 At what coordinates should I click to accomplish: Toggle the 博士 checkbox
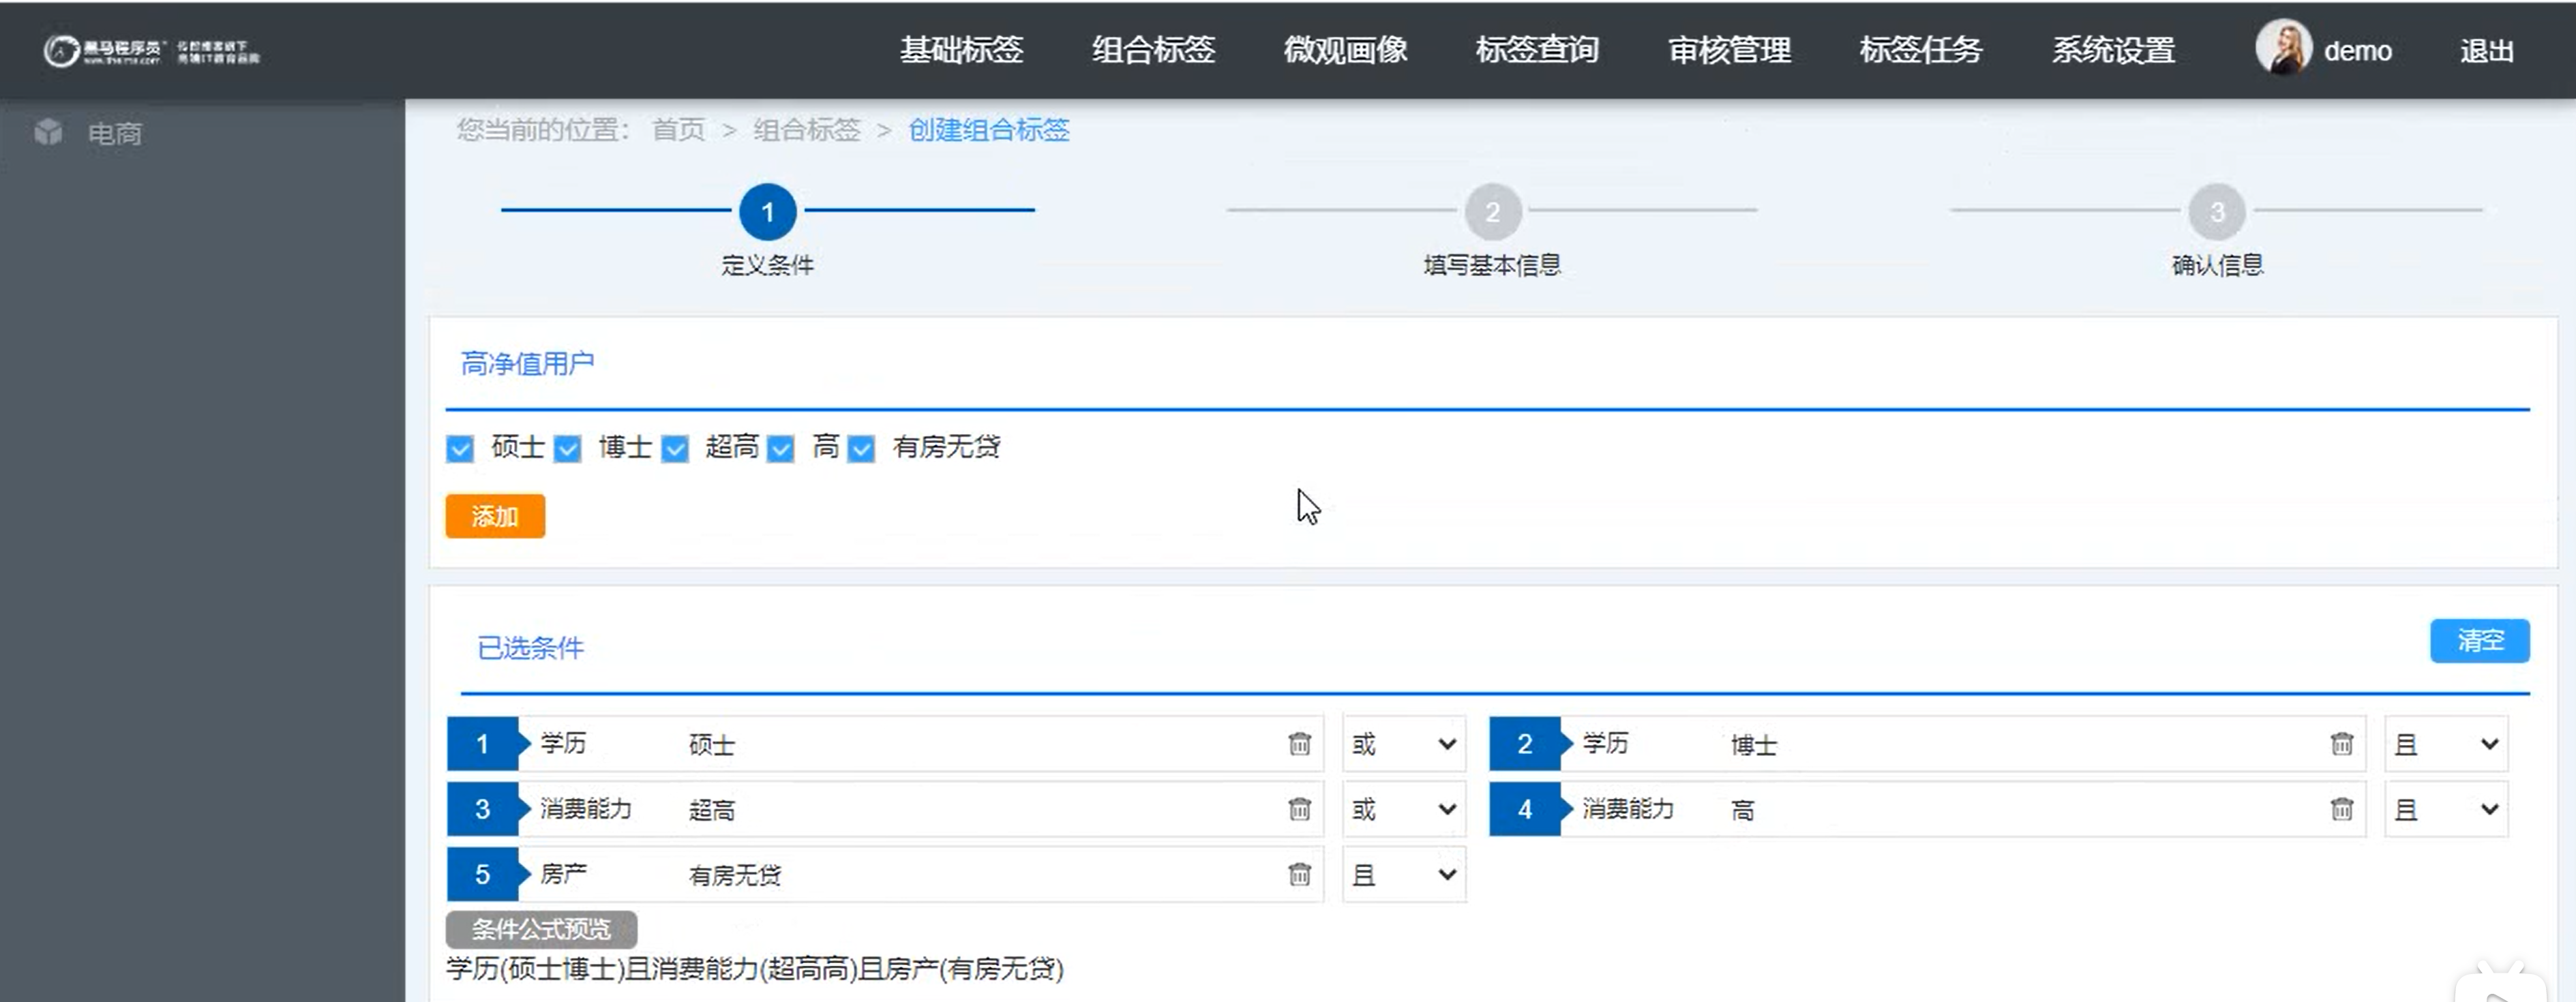coord(568,449)
